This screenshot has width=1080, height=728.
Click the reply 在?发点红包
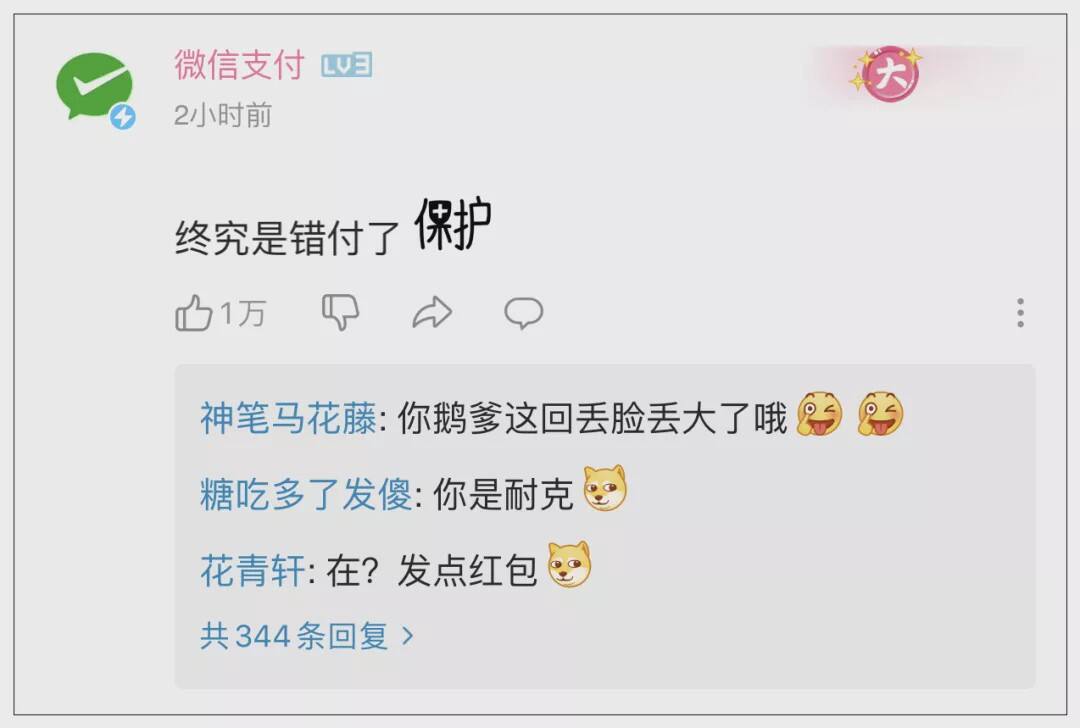(431, 570)
